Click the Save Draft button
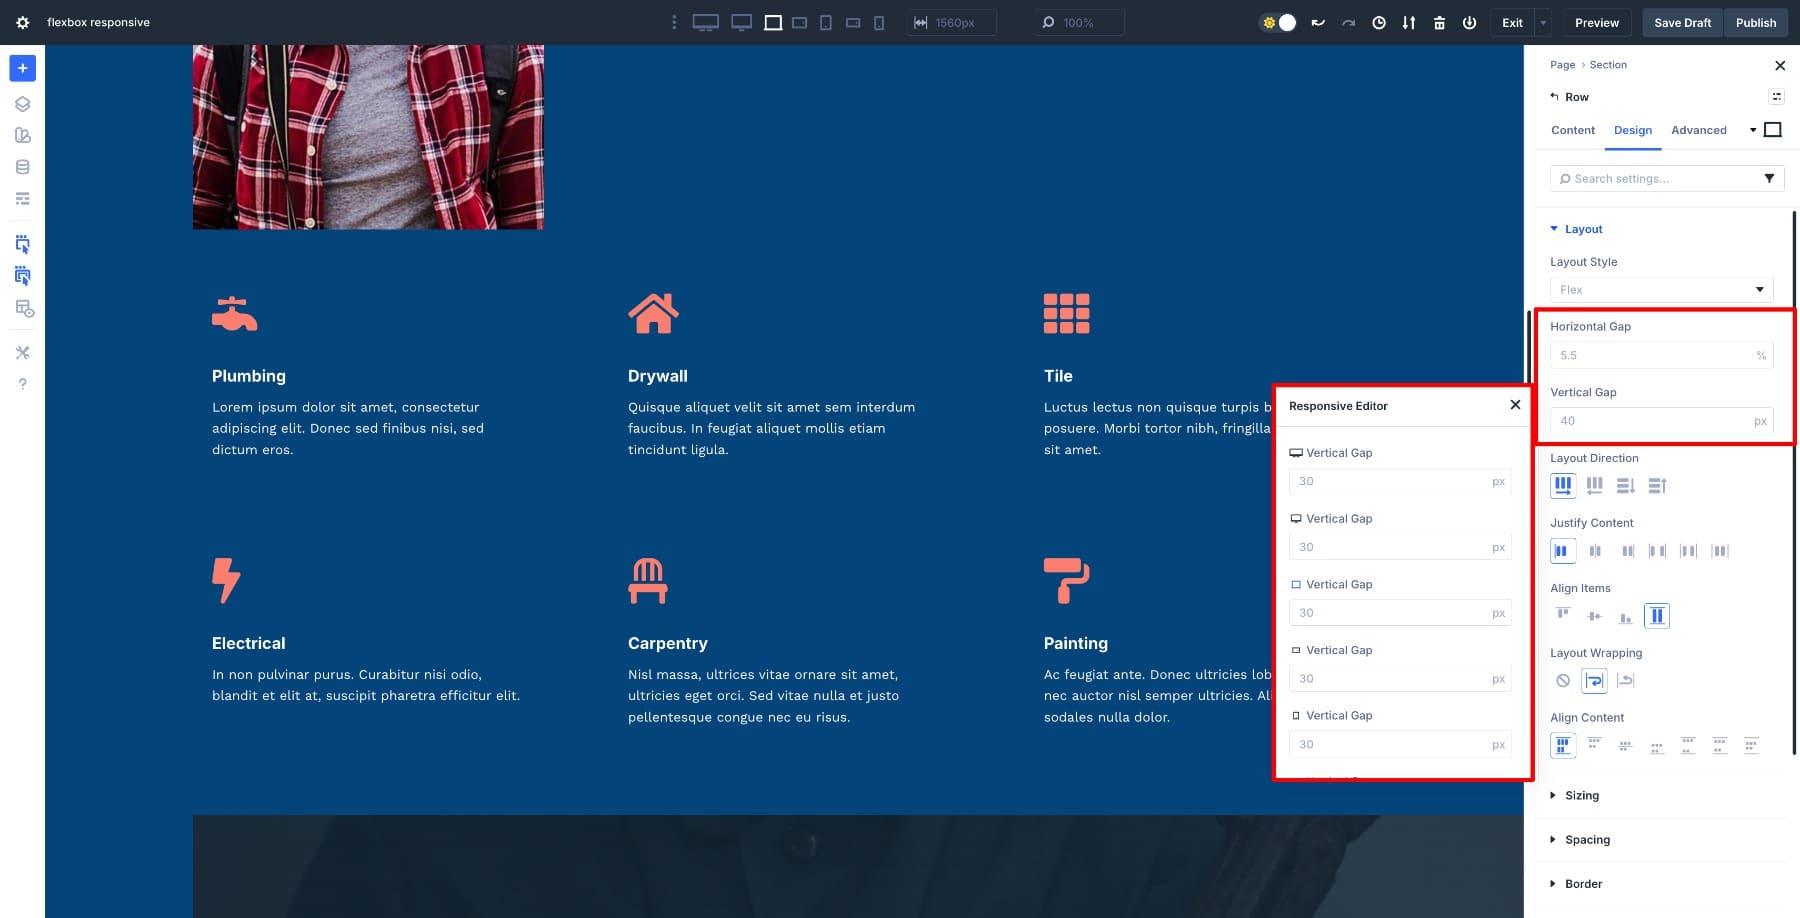 [1682, 22]
